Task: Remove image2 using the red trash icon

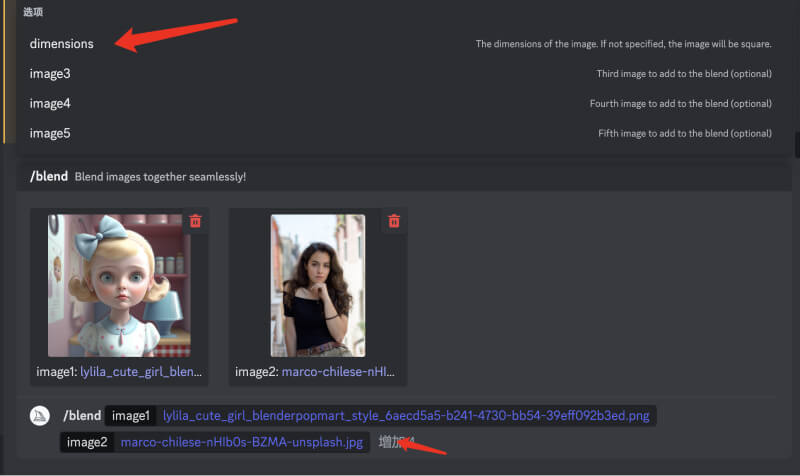Action: click(394, 221)
